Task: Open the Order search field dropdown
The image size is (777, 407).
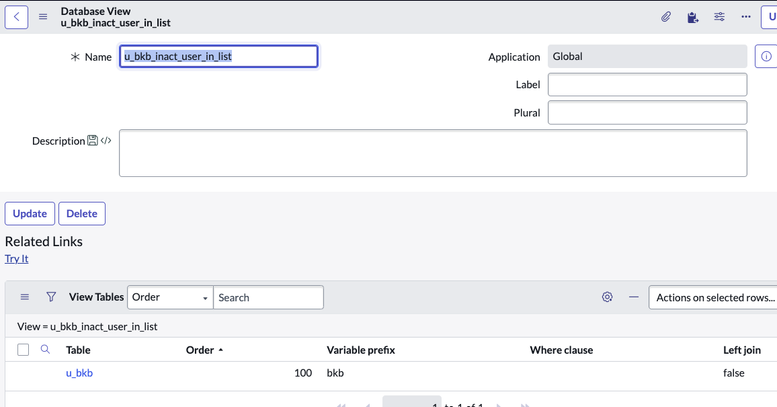Action: (170, 297)
